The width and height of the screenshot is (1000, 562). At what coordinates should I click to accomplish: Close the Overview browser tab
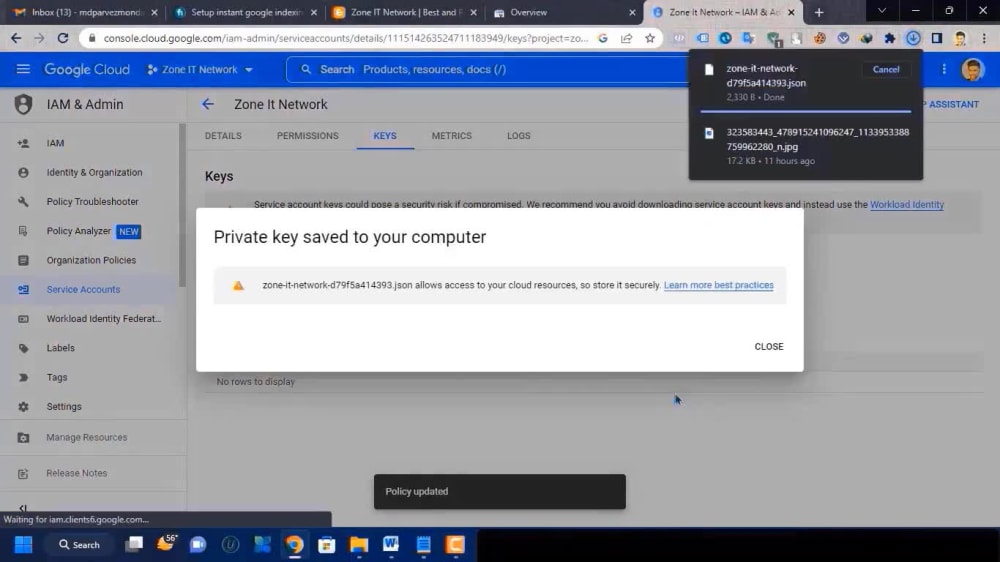632,12
